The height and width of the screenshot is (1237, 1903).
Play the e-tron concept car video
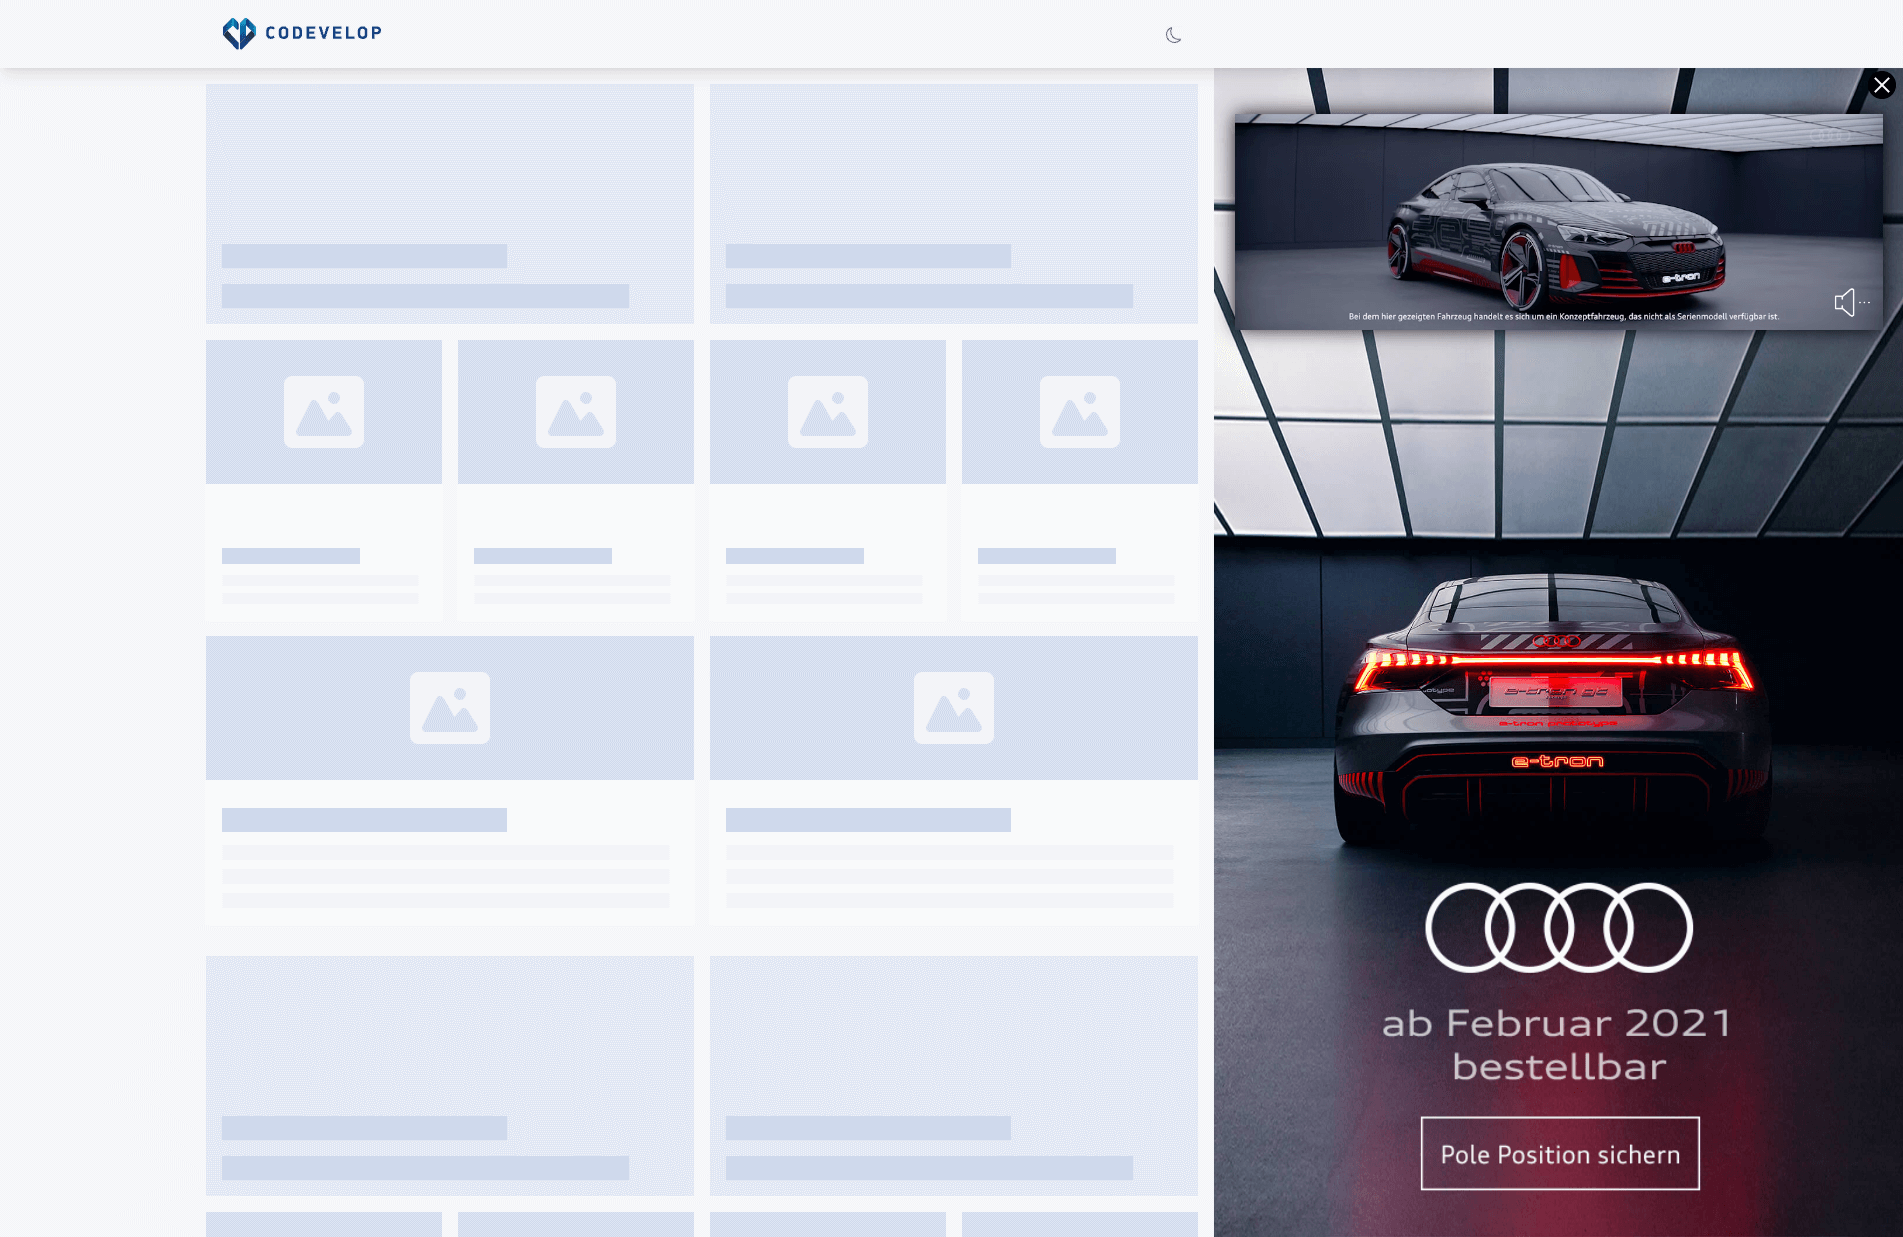[x=1558, y=222]
